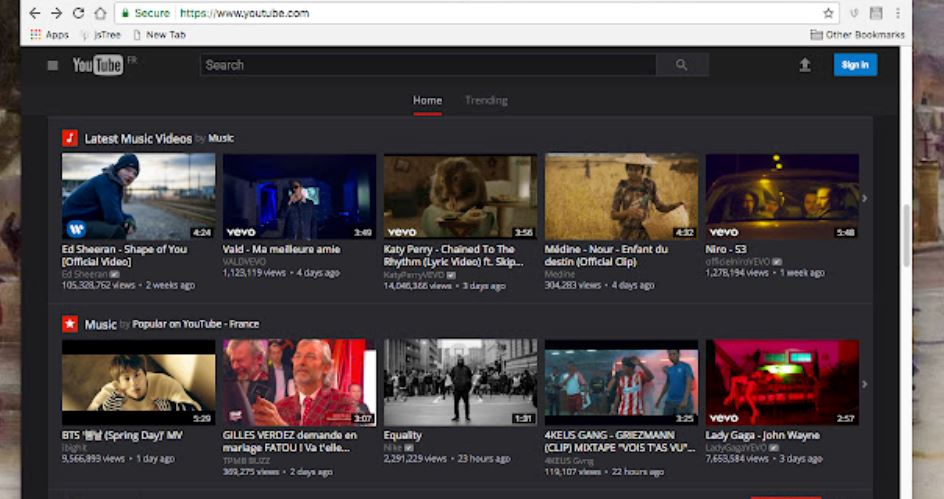This screenshot has width=944, height=499.
Task: Click 'Popular on YouTube - France' channel link
Action: tap(196, 324)
